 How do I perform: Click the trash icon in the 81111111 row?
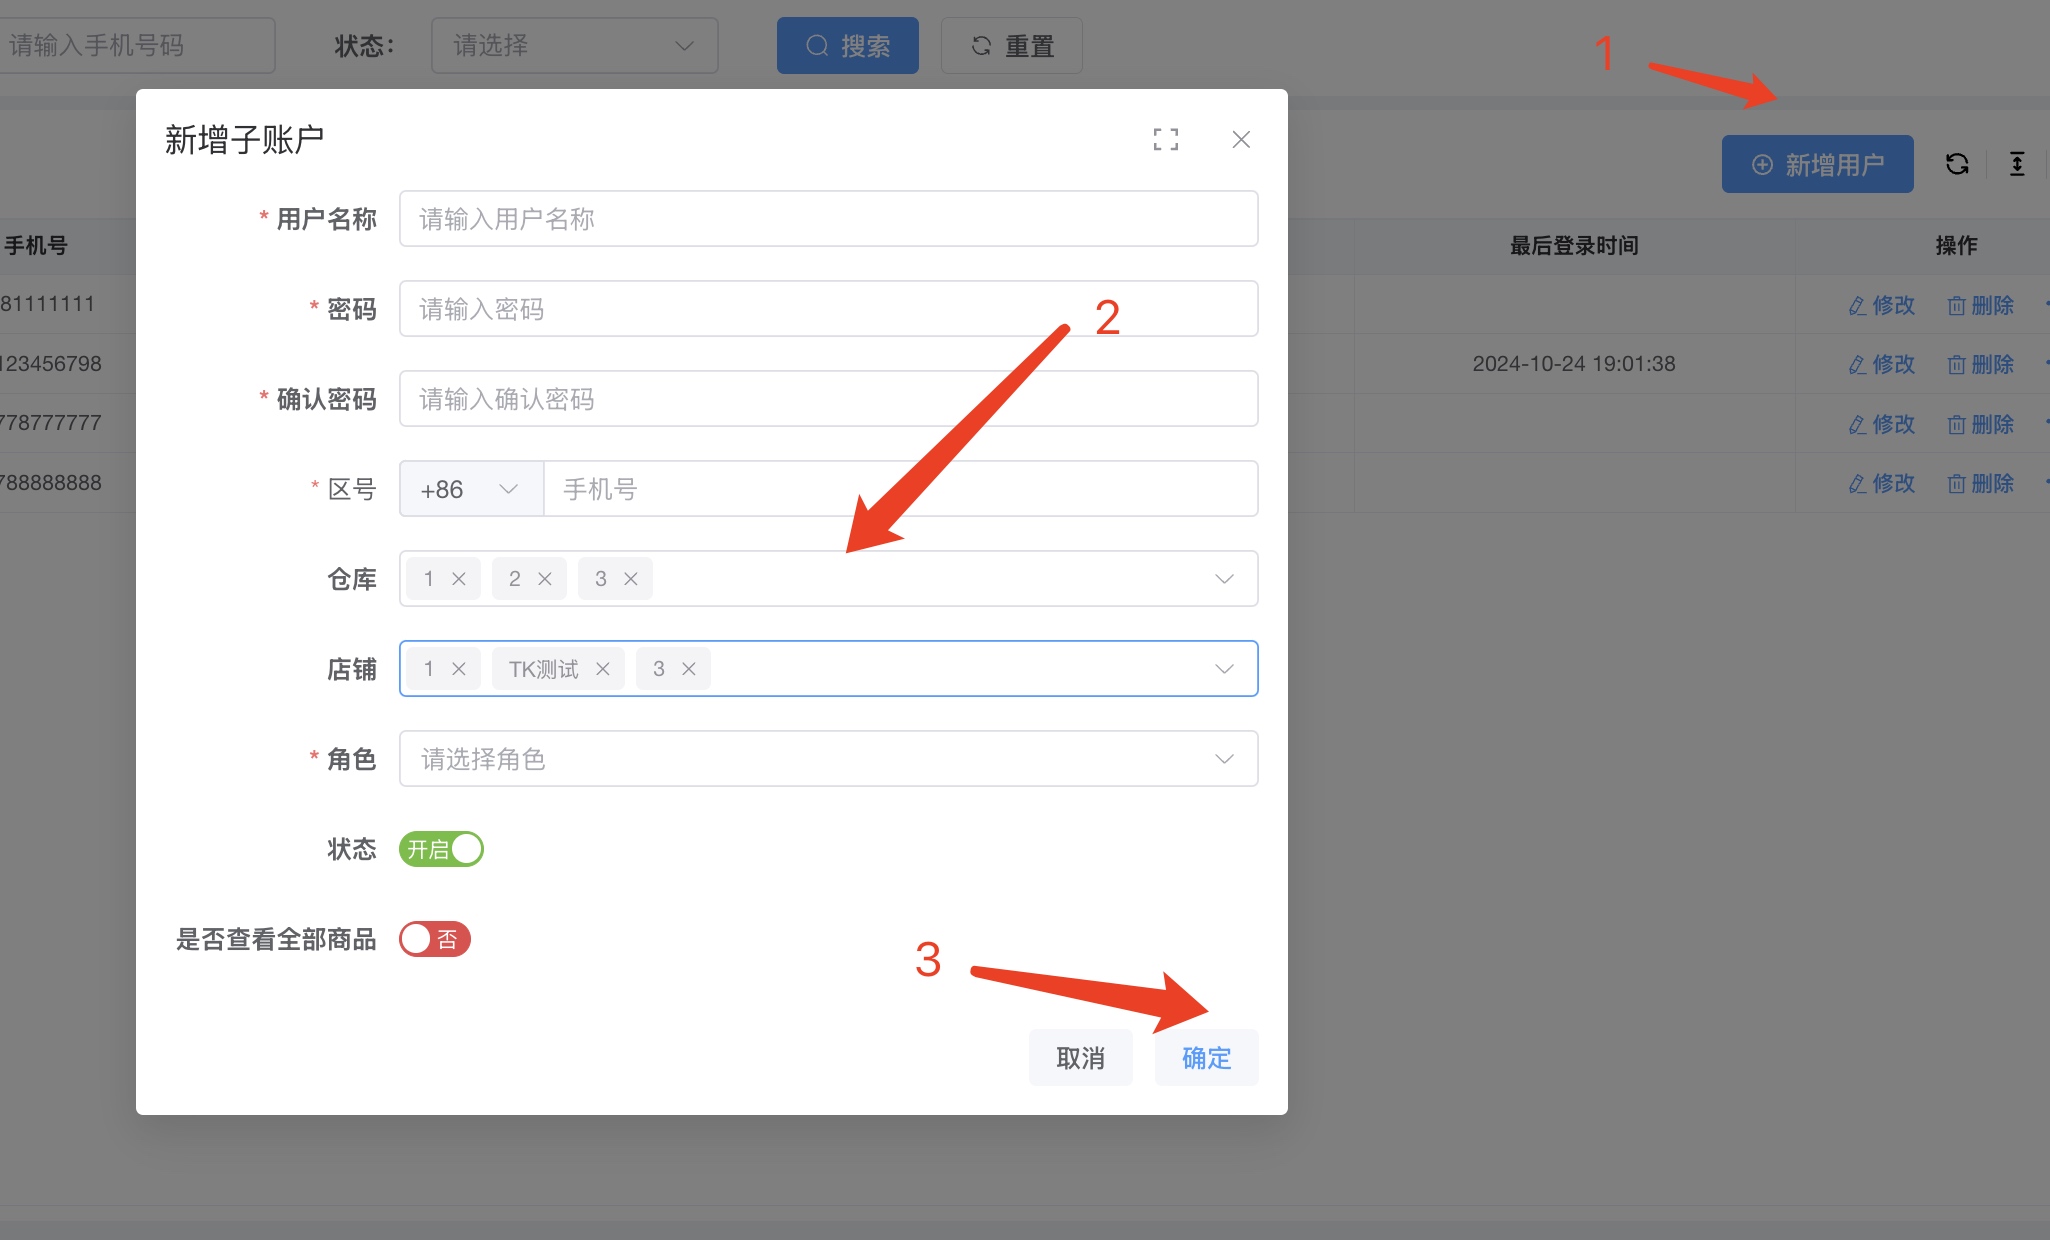click(x=1956, y=306)
